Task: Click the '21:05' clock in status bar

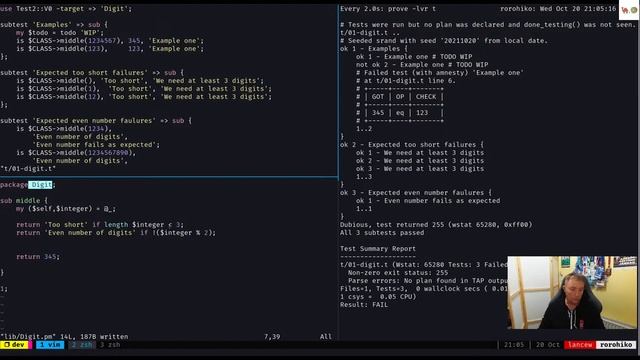Action: click(x=513, y=345)
